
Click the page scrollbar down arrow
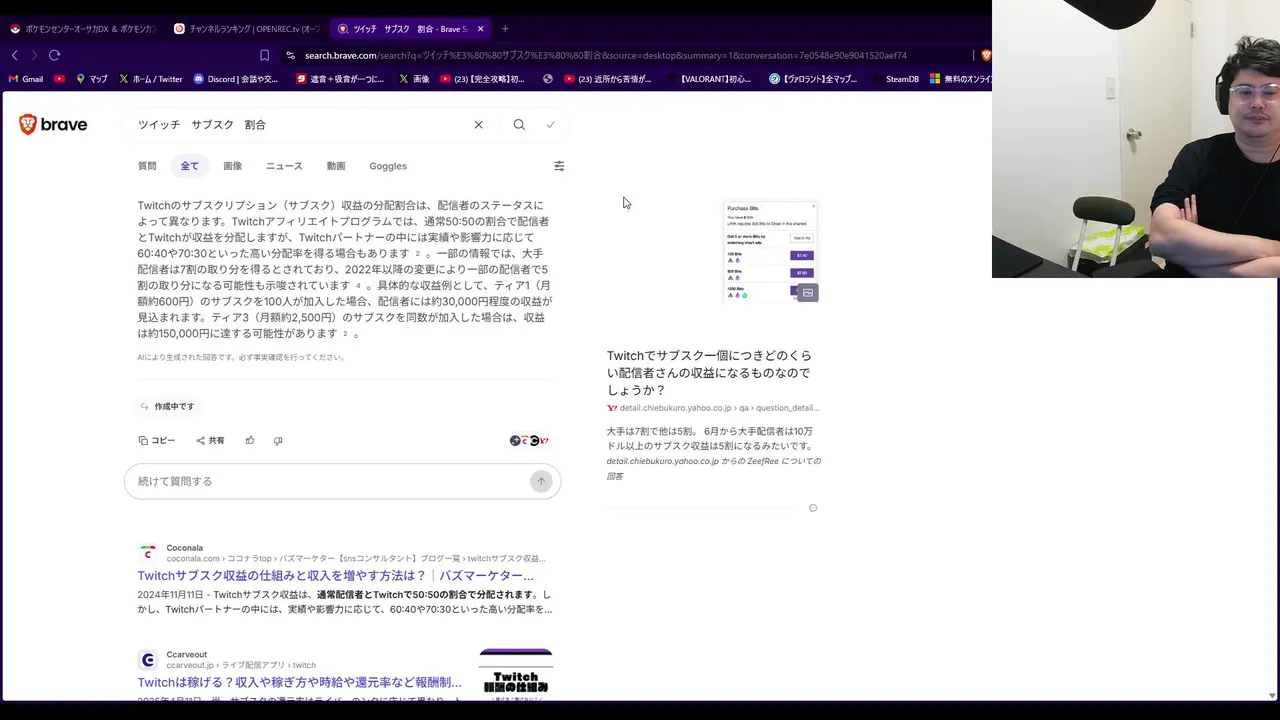pos(1272,694)
